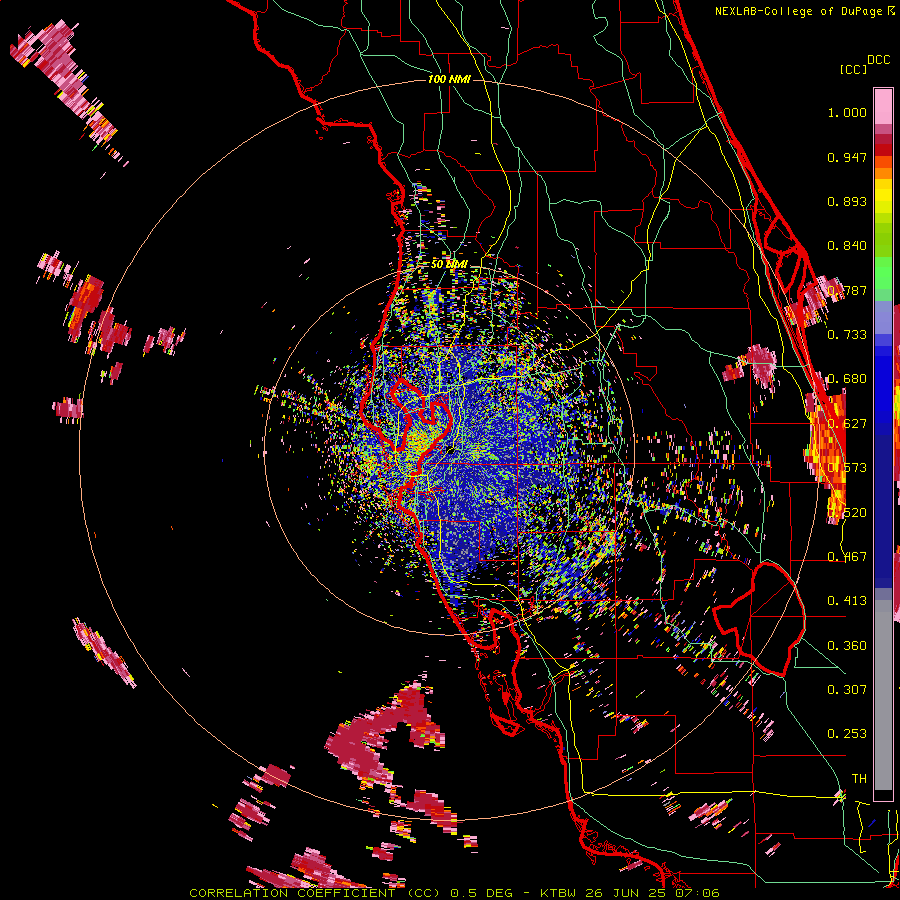Click the 0.413 scale value

click(x=847, y=601)
